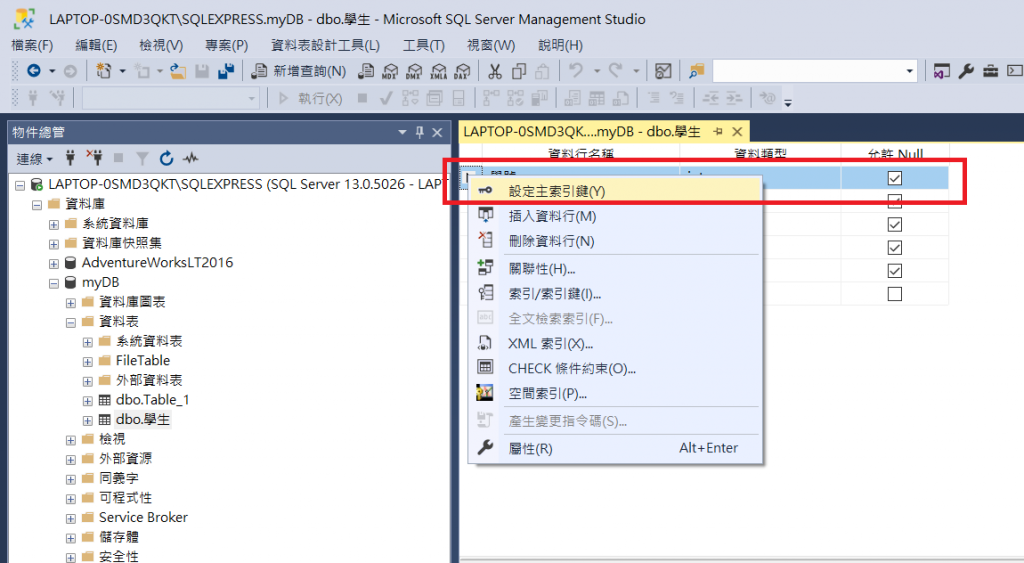Close the dbo.學生 designer tab
This screenshot has height=563, width=1024.
tap(737, 131)
